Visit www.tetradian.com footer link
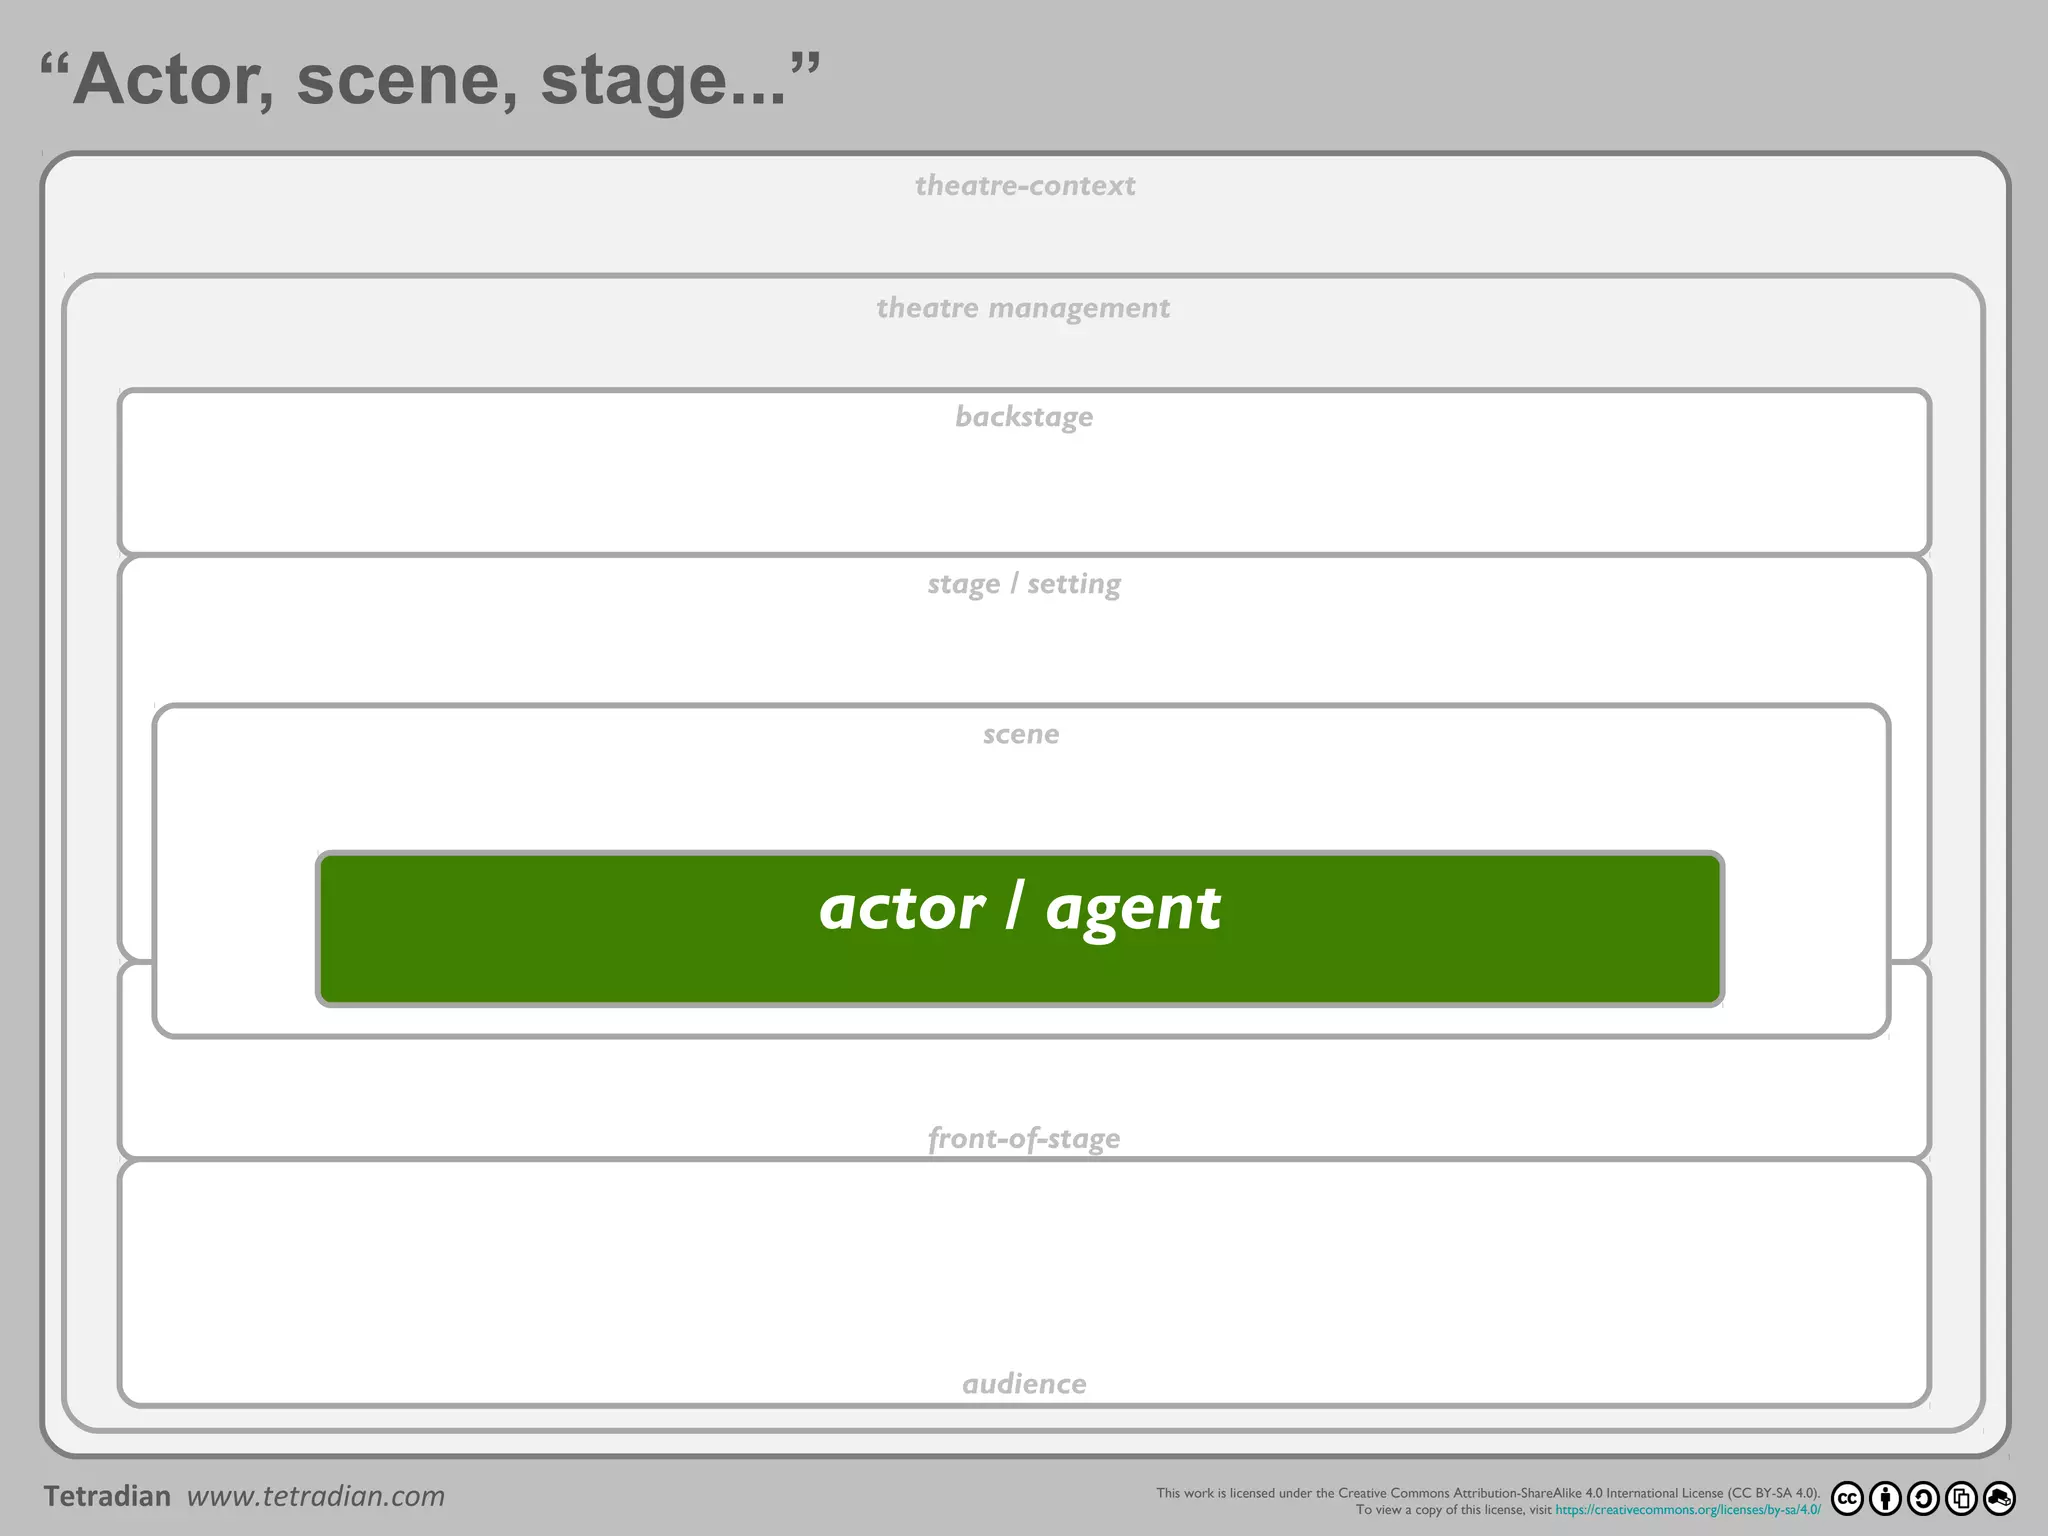The width and height of the screenshot is (2048, 1536). coord(315,1496)
